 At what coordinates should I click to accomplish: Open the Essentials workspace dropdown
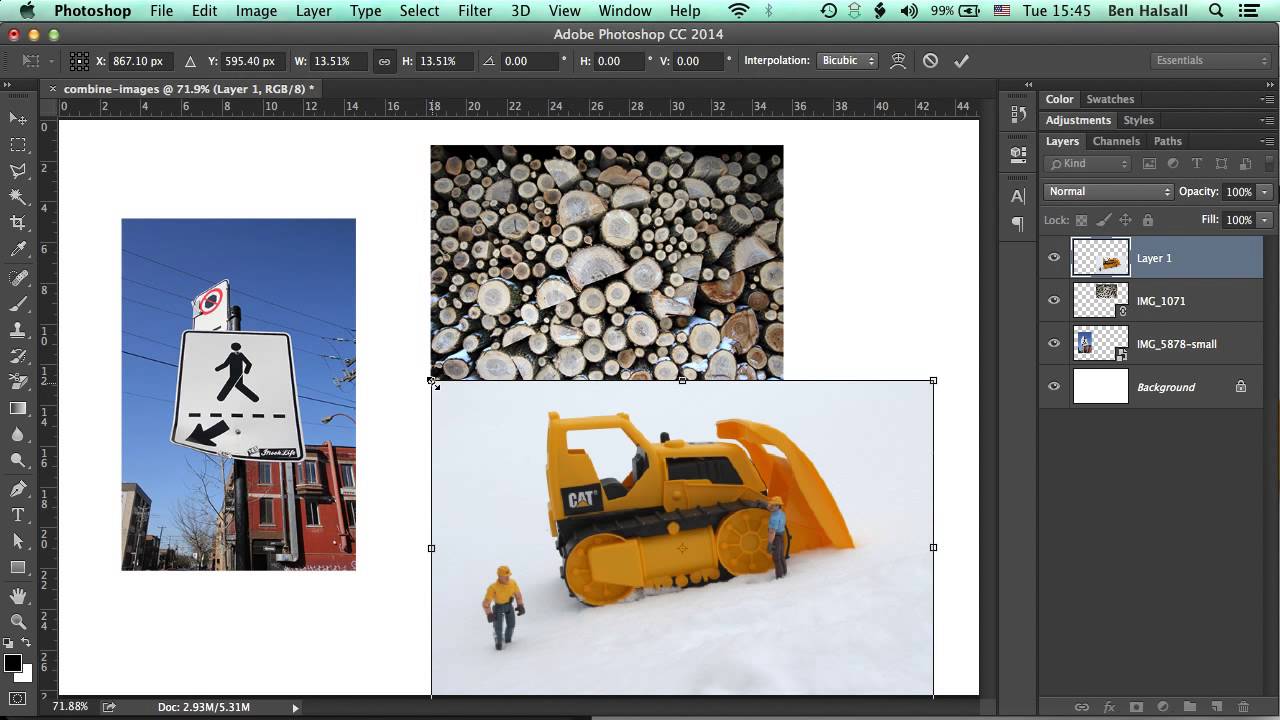coord(1211,61)
